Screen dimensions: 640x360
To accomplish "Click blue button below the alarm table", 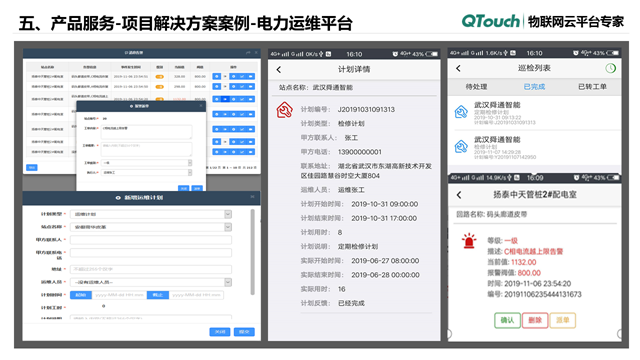I will (32, 167).
